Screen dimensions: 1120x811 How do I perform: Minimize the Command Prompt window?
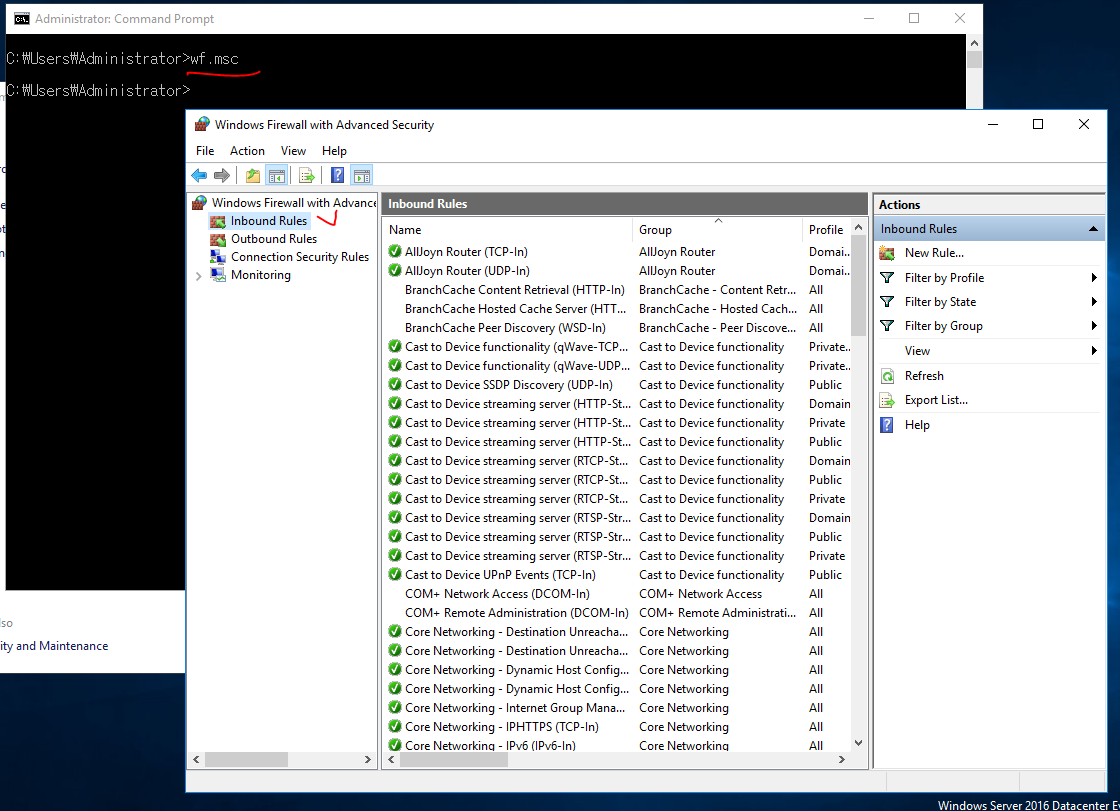(869, 19)
